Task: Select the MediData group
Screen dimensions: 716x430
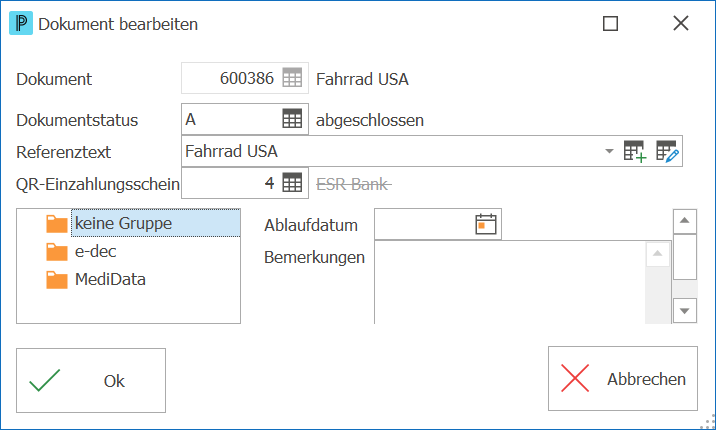Action: pyautogui.click(x=110, y=279)
